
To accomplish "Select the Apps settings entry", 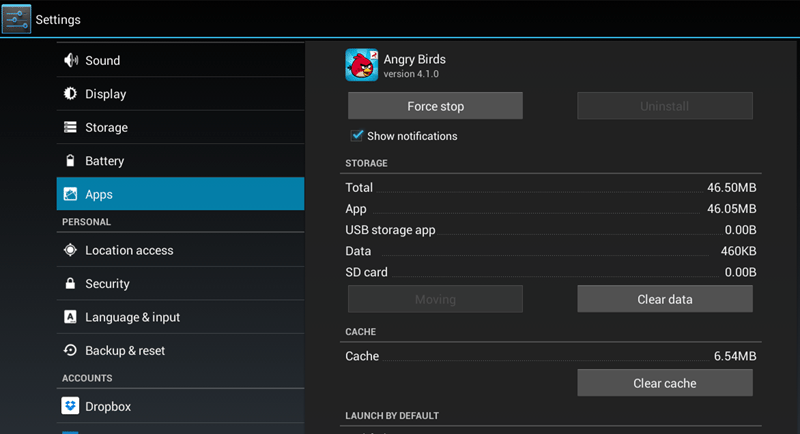I will [x=180, y=194].
